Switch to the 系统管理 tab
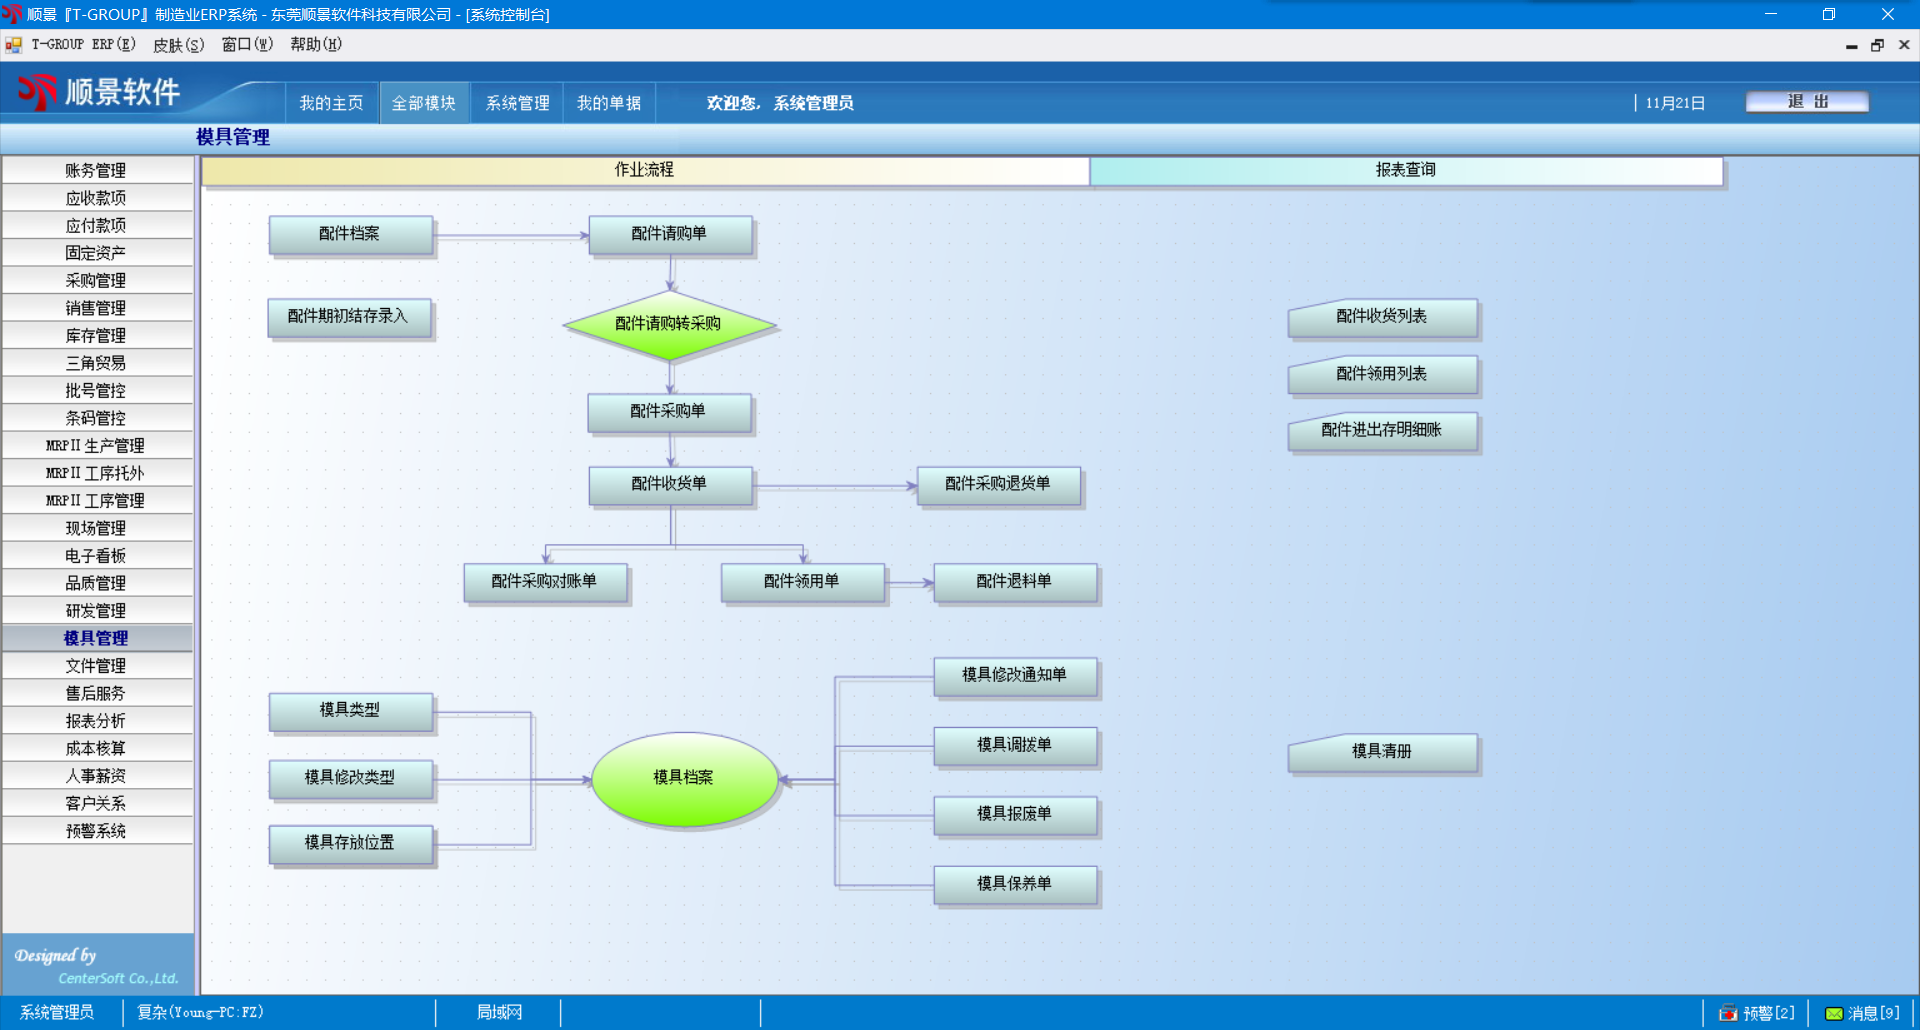The image size is (1920, 1030). (x=517, y=103)
